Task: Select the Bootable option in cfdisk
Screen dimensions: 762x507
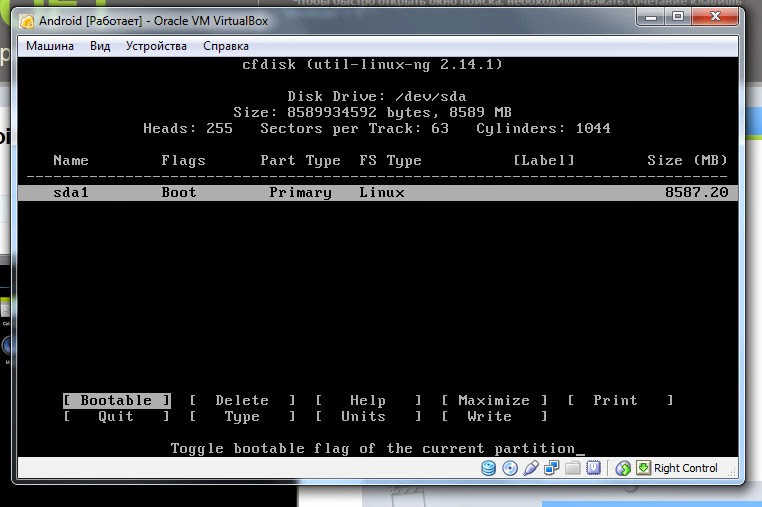Action: click(x=117, y=401)
